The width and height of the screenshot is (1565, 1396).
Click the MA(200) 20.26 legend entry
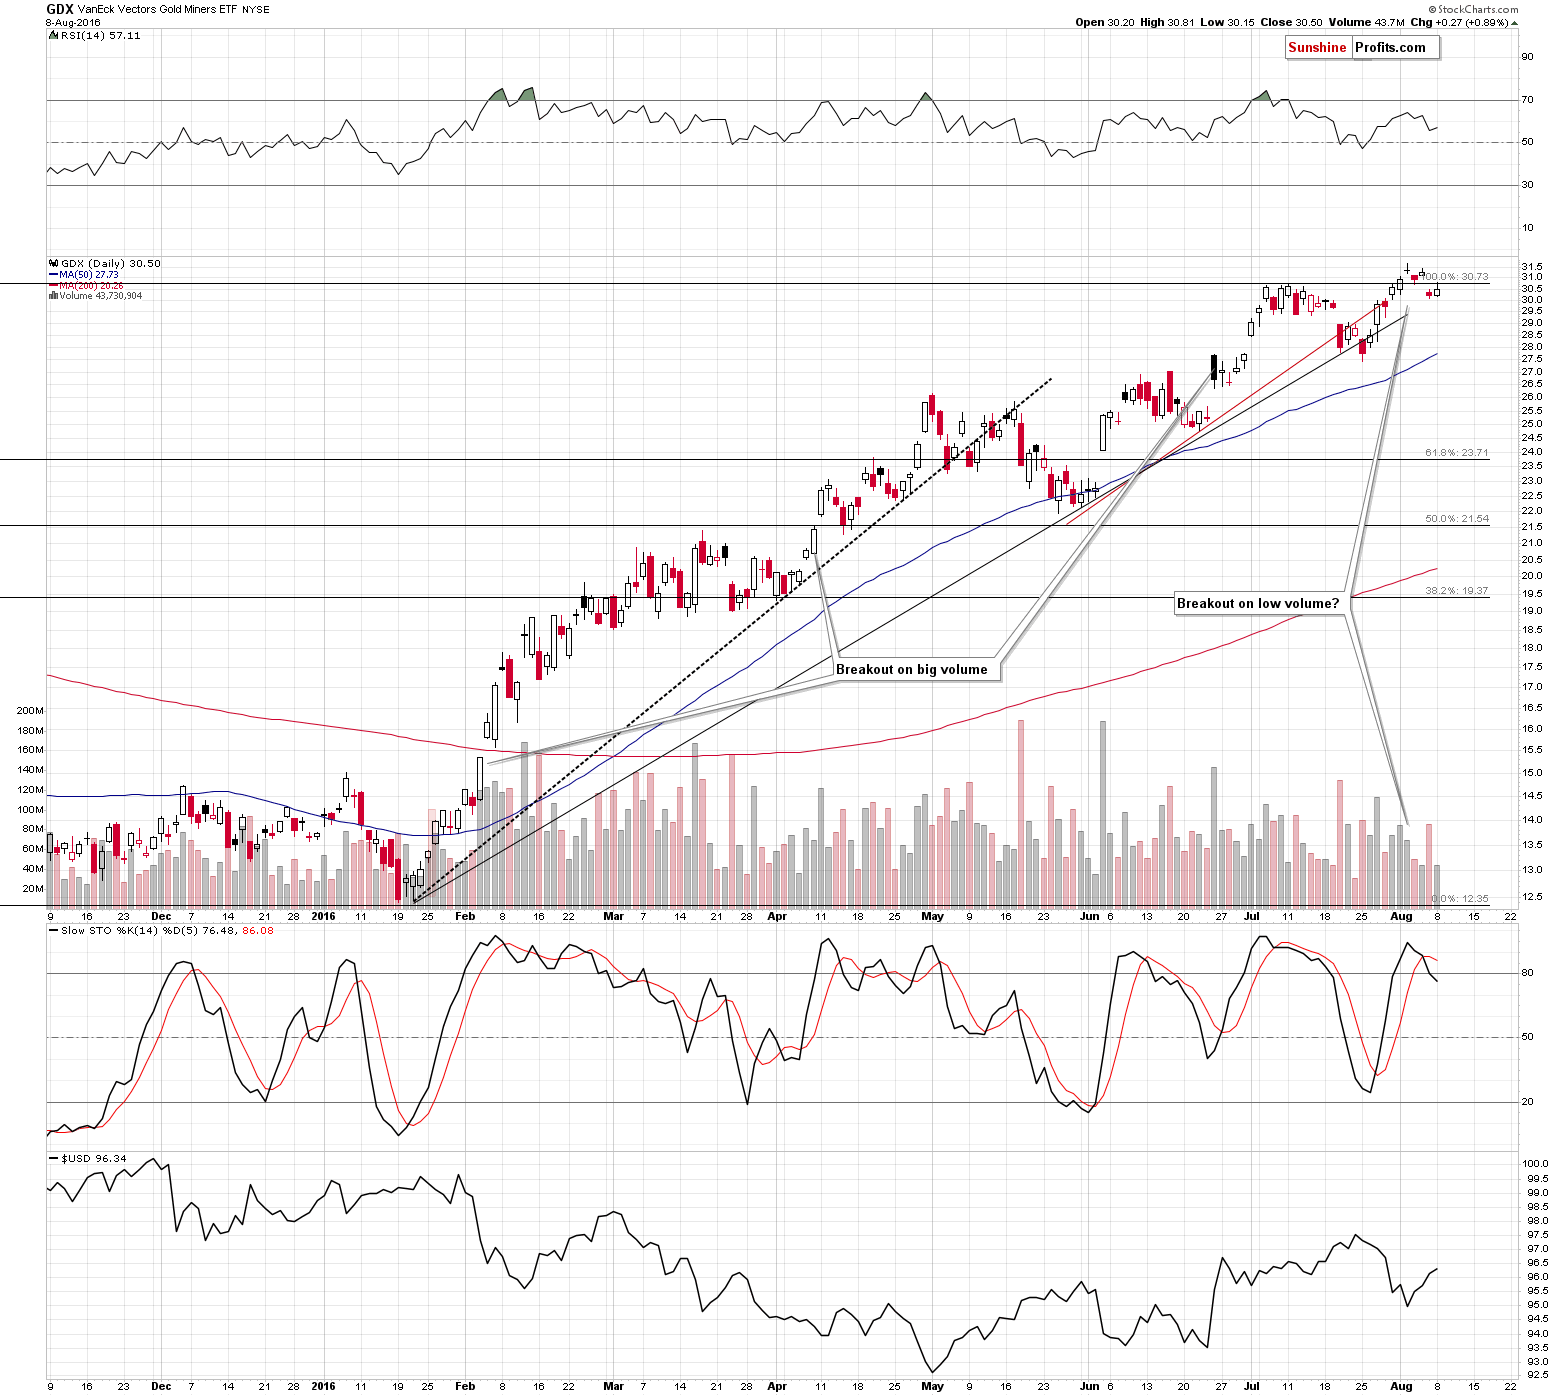pos(87,285)
